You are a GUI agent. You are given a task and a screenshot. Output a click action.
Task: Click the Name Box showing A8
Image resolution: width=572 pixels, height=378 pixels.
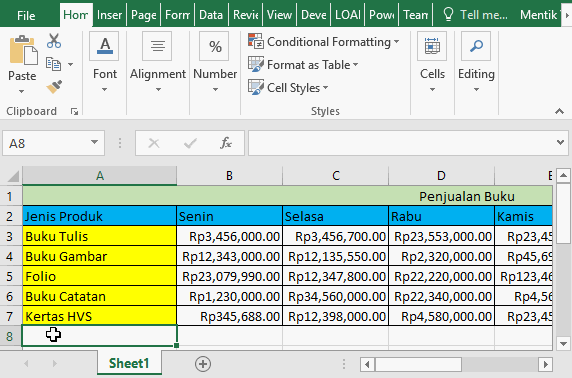53,143
